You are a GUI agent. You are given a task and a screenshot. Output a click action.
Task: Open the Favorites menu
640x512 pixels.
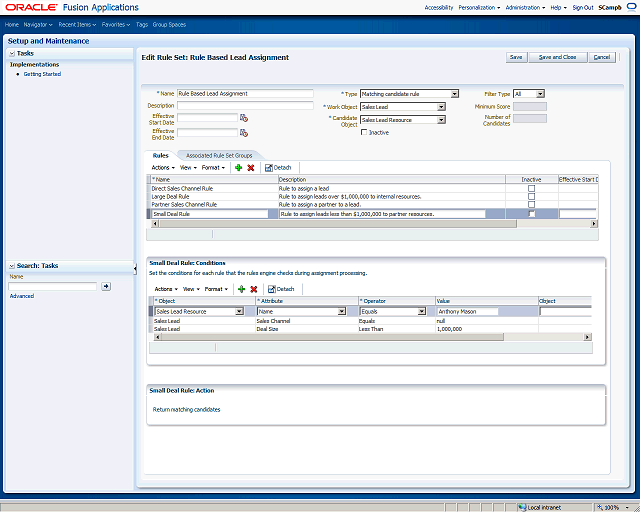[x=116, y=24]
